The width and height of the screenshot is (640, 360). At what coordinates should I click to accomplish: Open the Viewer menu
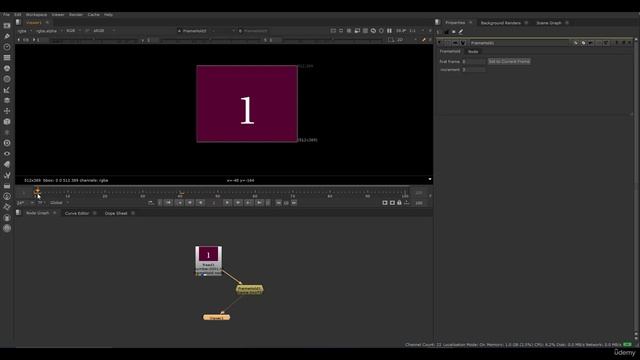click(x=58, y=15)
